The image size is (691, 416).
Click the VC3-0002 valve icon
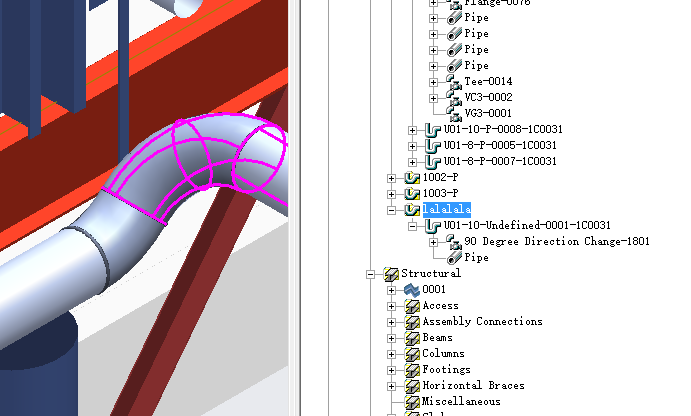[x=454, y=98]
